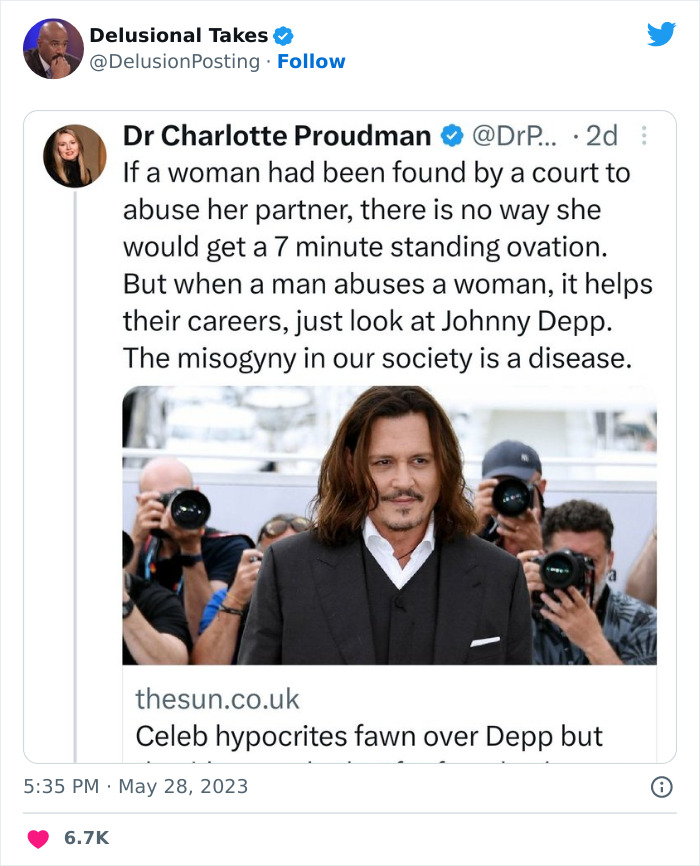
Task: Click the quoted tweet's 2d timestamp
Action: point(602,135)
